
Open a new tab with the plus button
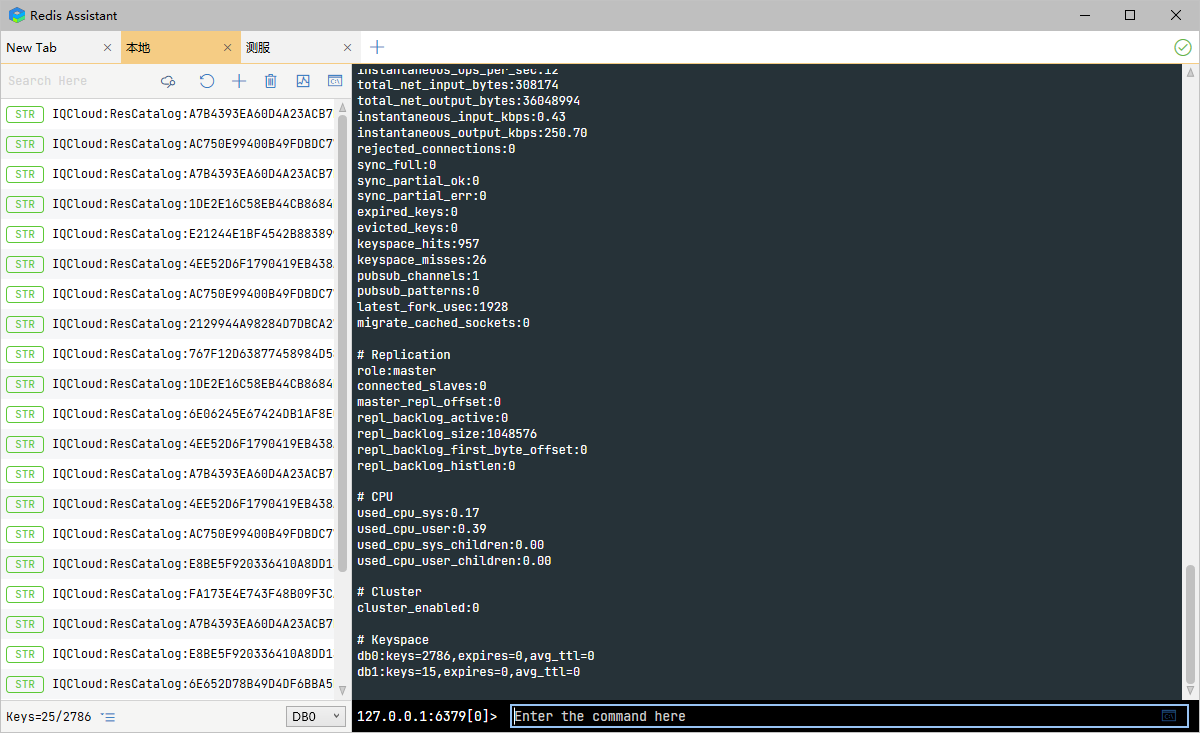tap(376, 47)
